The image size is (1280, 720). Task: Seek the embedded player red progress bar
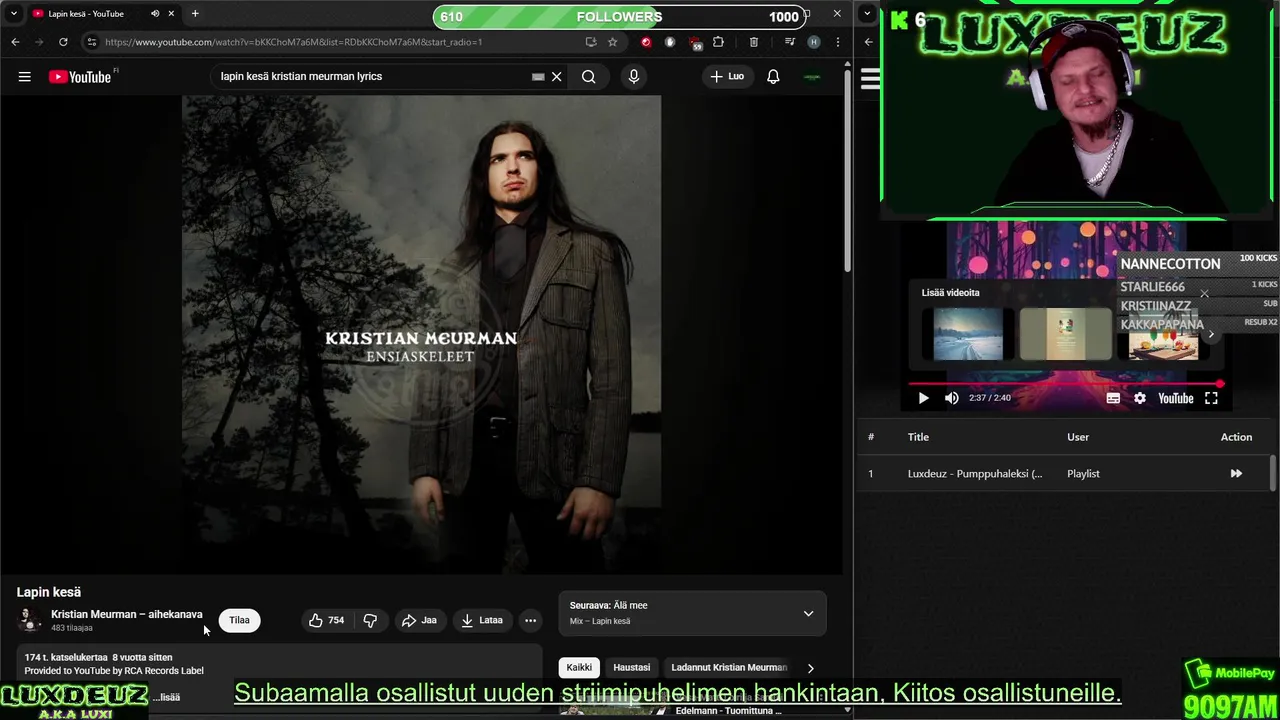tap(1065, 383)
